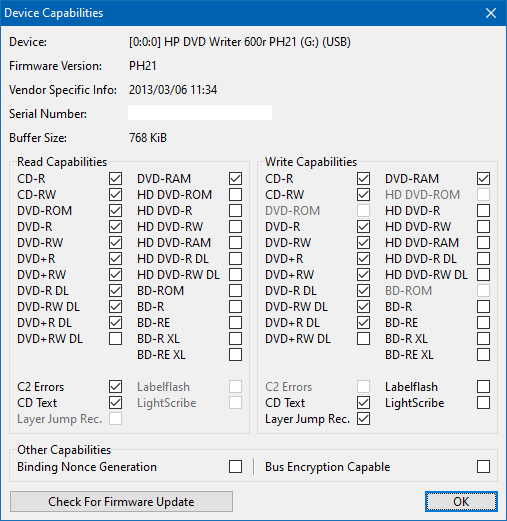Toggle C2 Errors read capability checkbox
The width and height of the screenshot is (507, 521).
click(115, 386)
